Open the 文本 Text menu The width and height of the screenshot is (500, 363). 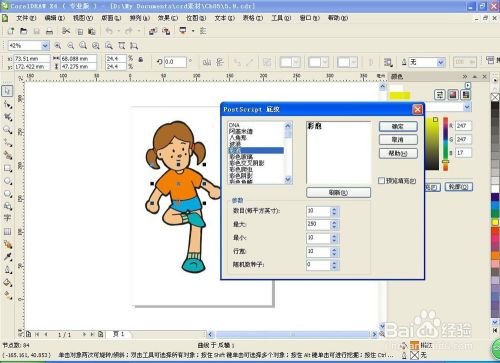pos(225,18)
